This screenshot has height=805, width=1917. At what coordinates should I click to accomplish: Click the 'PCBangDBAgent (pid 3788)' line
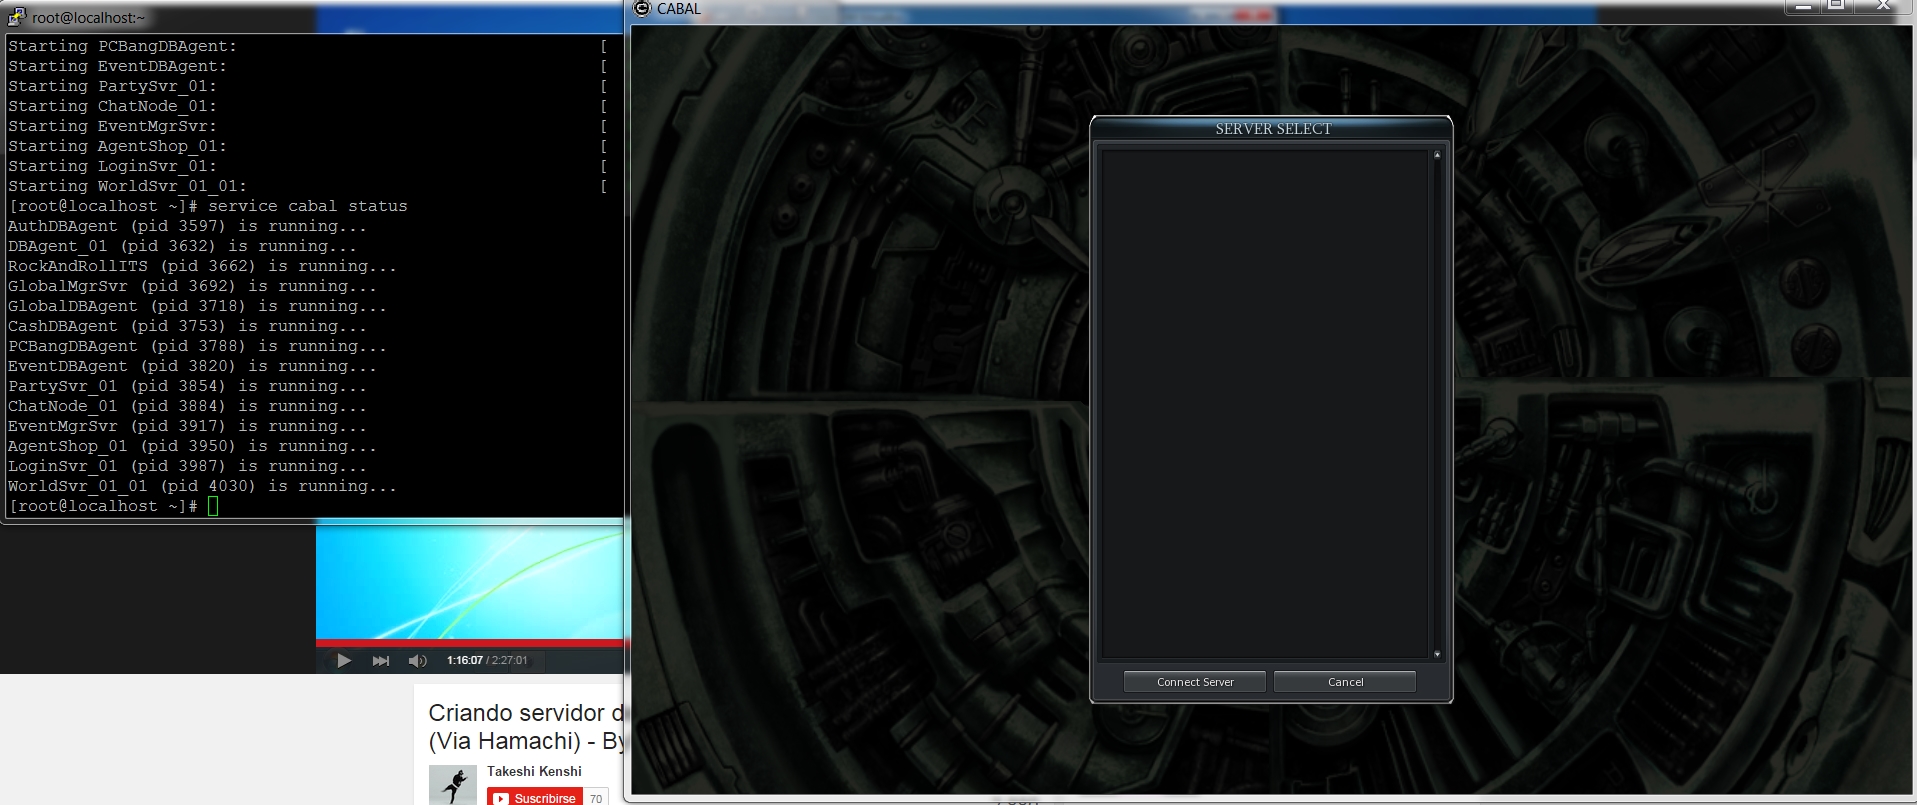point(198,346)
